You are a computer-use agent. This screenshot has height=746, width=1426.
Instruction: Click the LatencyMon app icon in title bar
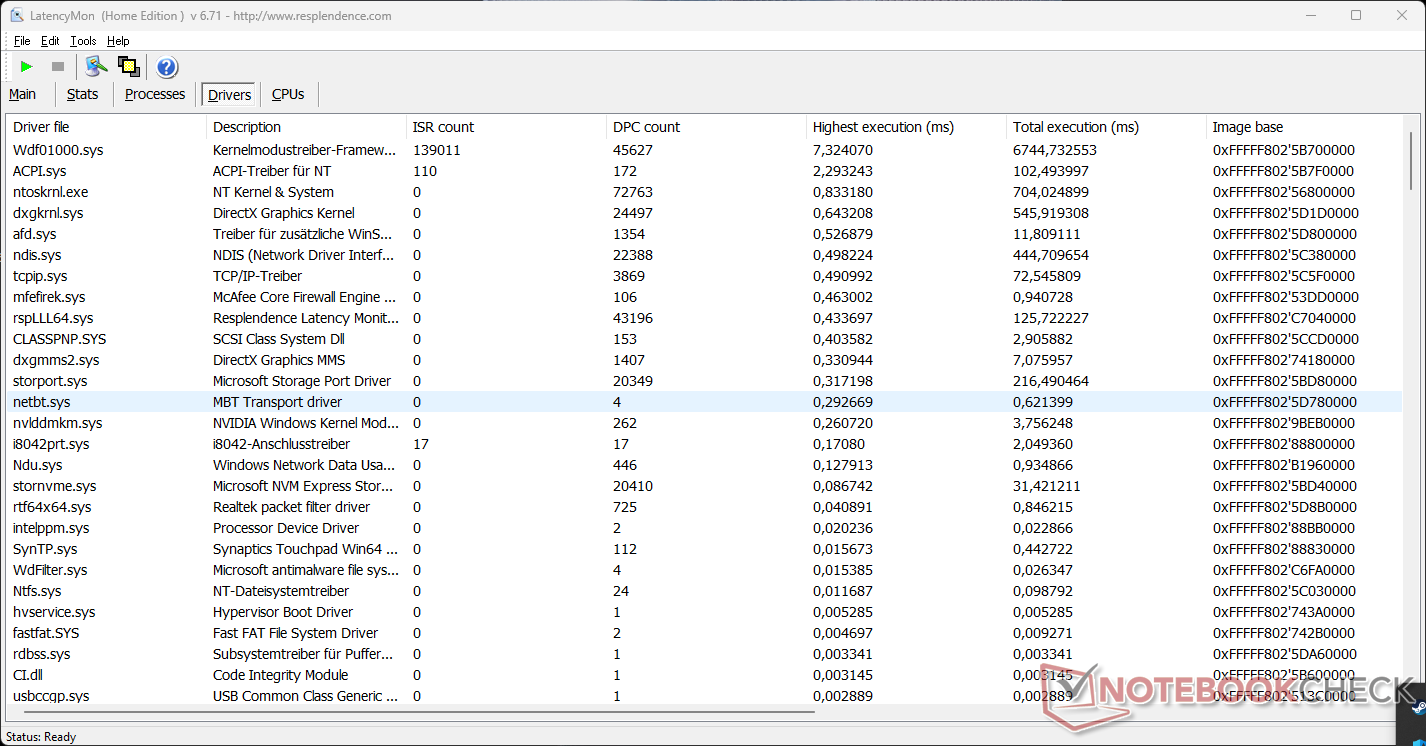17,16
